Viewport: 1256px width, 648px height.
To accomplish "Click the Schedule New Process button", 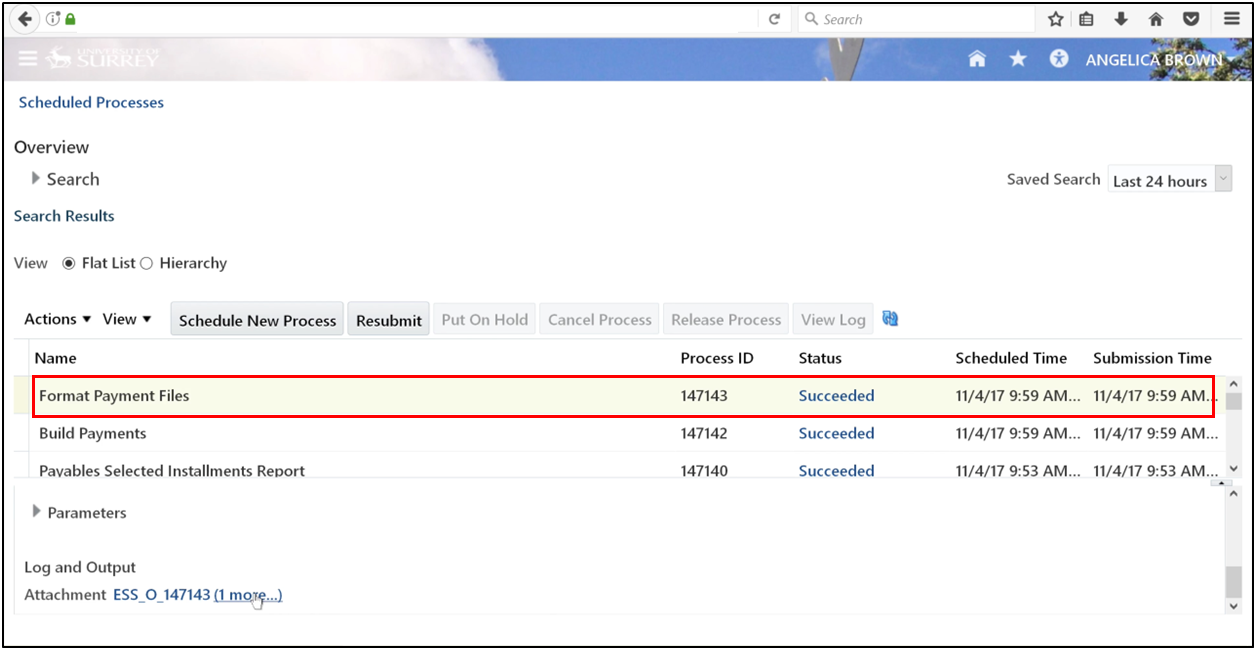I will point(257,319).
